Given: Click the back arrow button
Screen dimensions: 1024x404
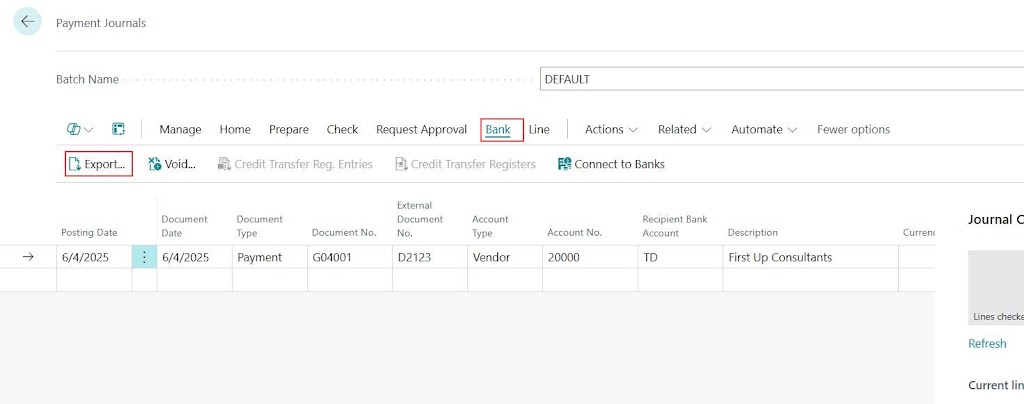Looking at the screenshot, I should (27, 21).
